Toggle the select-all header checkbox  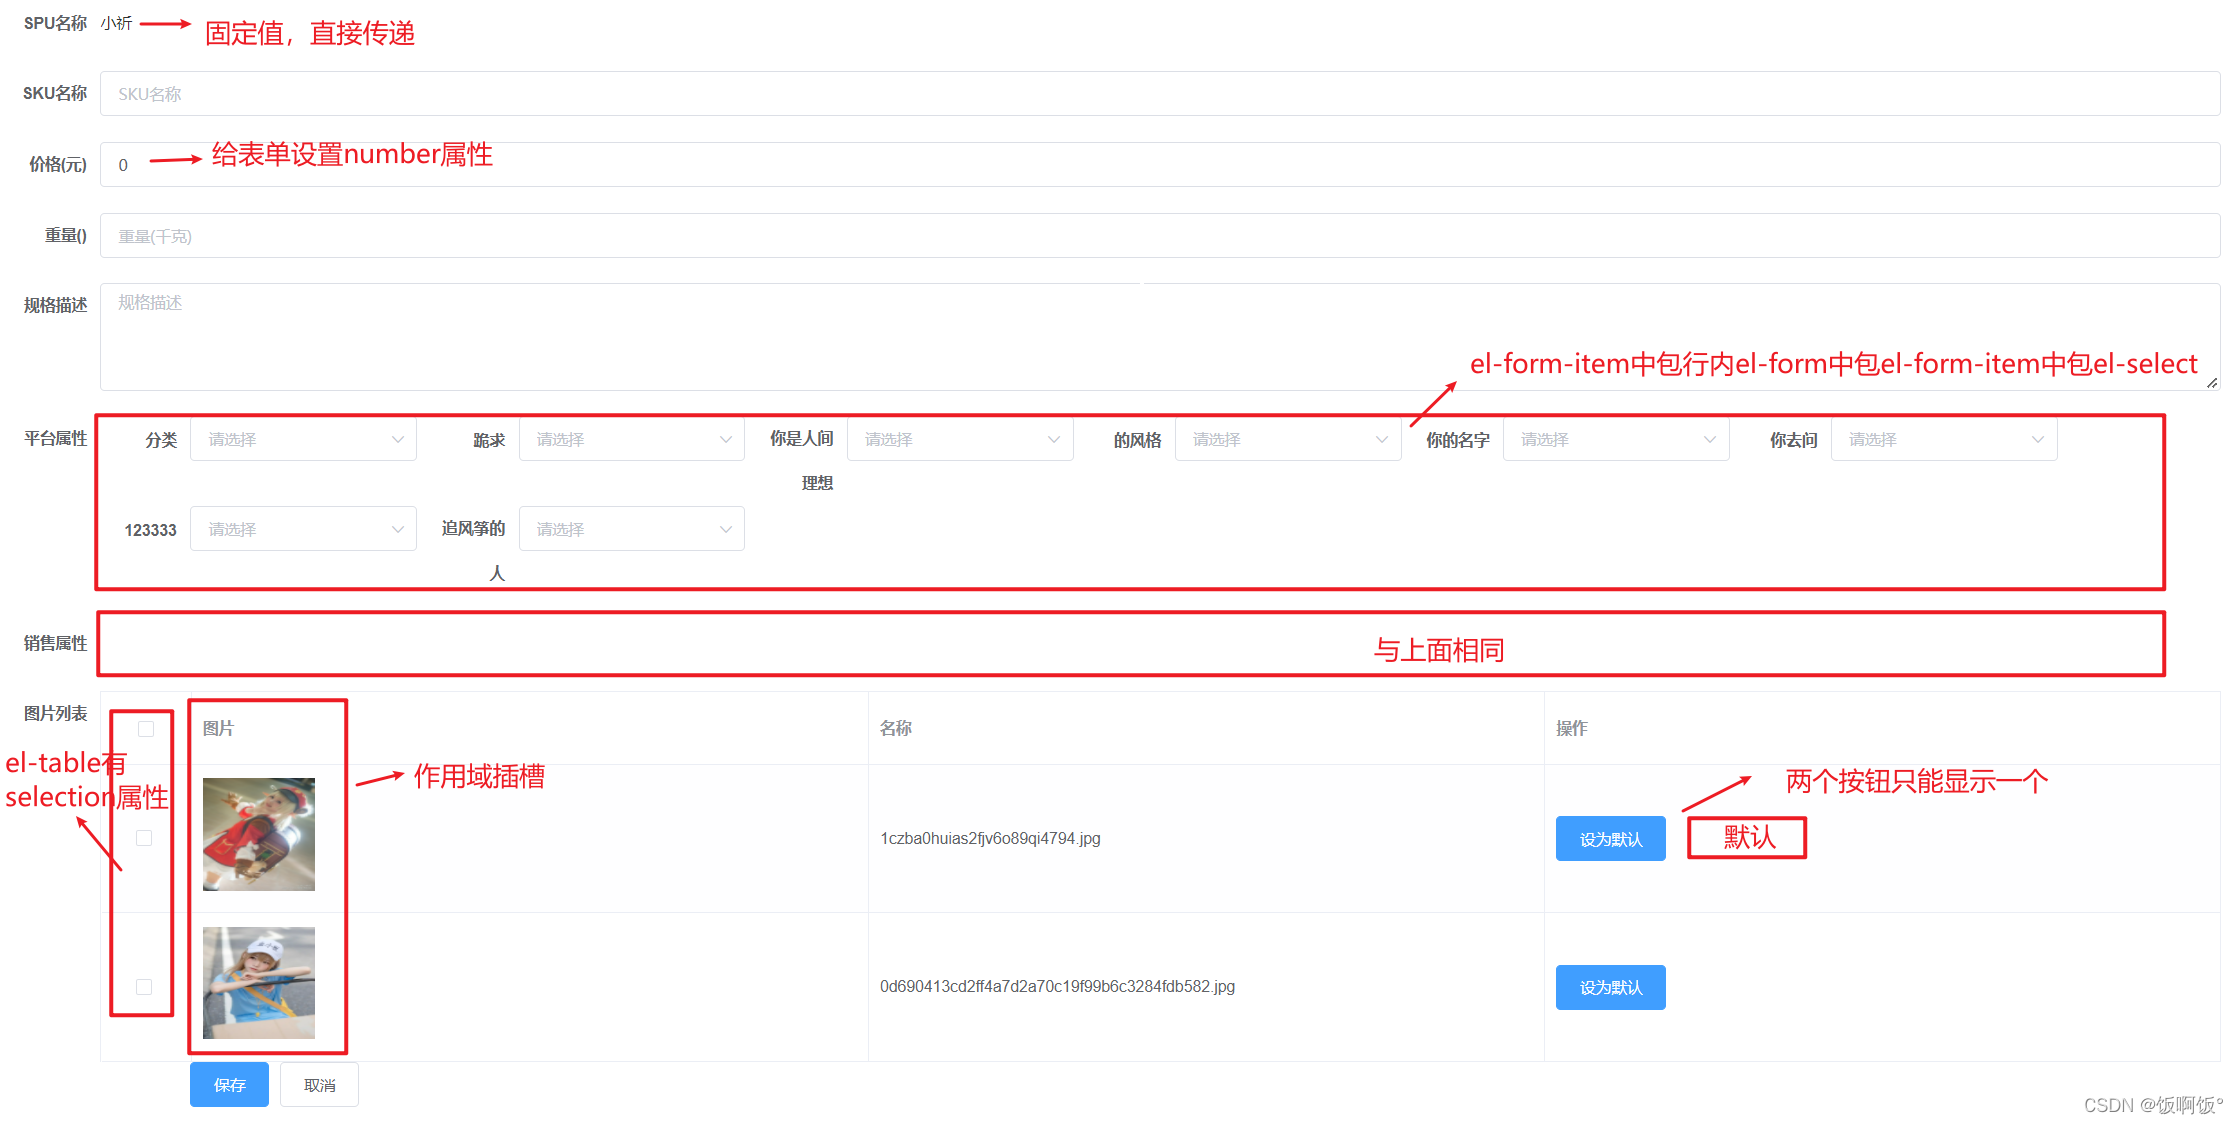pyautogui.click(x=146, y=729)
